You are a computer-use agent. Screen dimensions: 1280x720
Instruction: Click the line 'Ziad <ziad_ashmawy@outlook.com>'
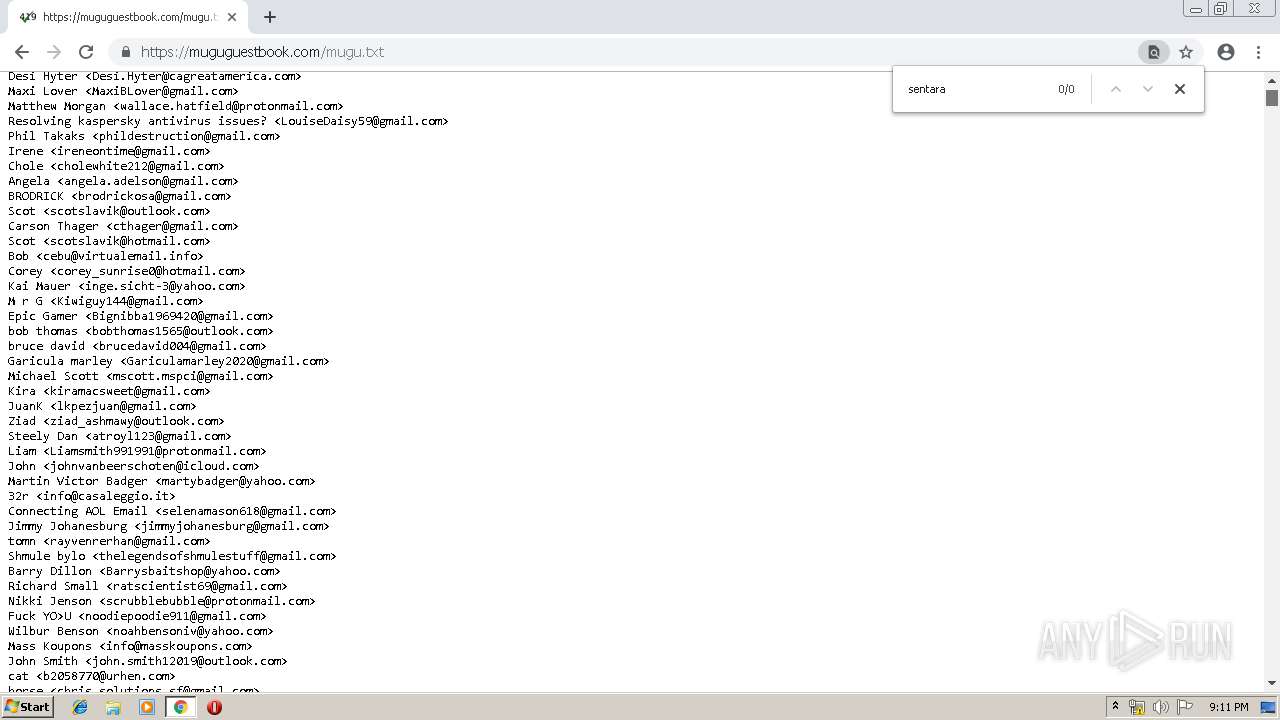pyautogui.click(x=116, y=421)
